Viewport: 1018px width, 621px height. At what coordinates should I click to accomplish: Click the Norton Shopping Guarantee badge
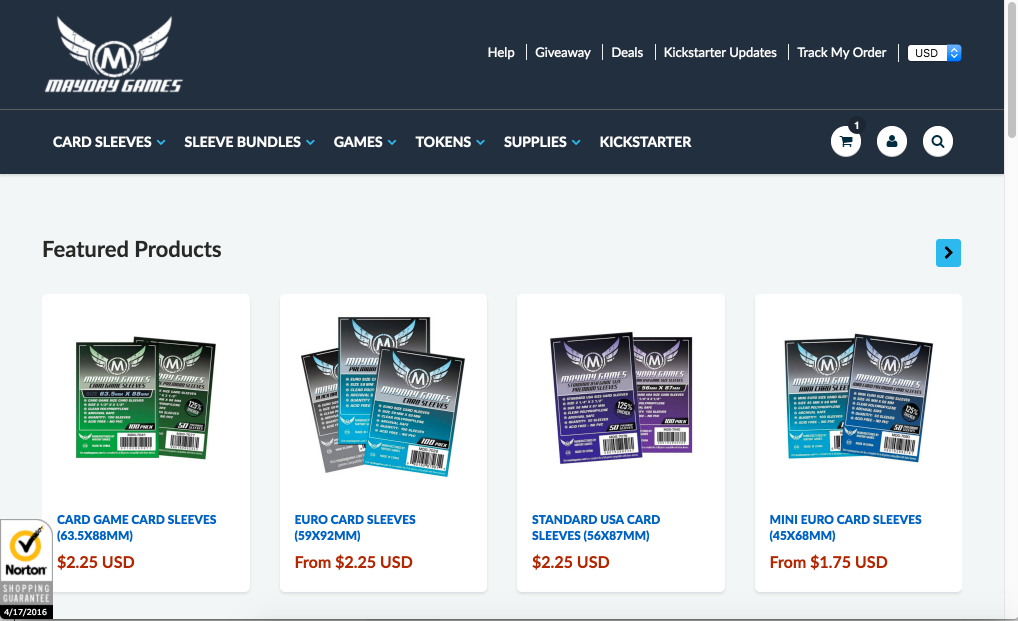point(26,569)
